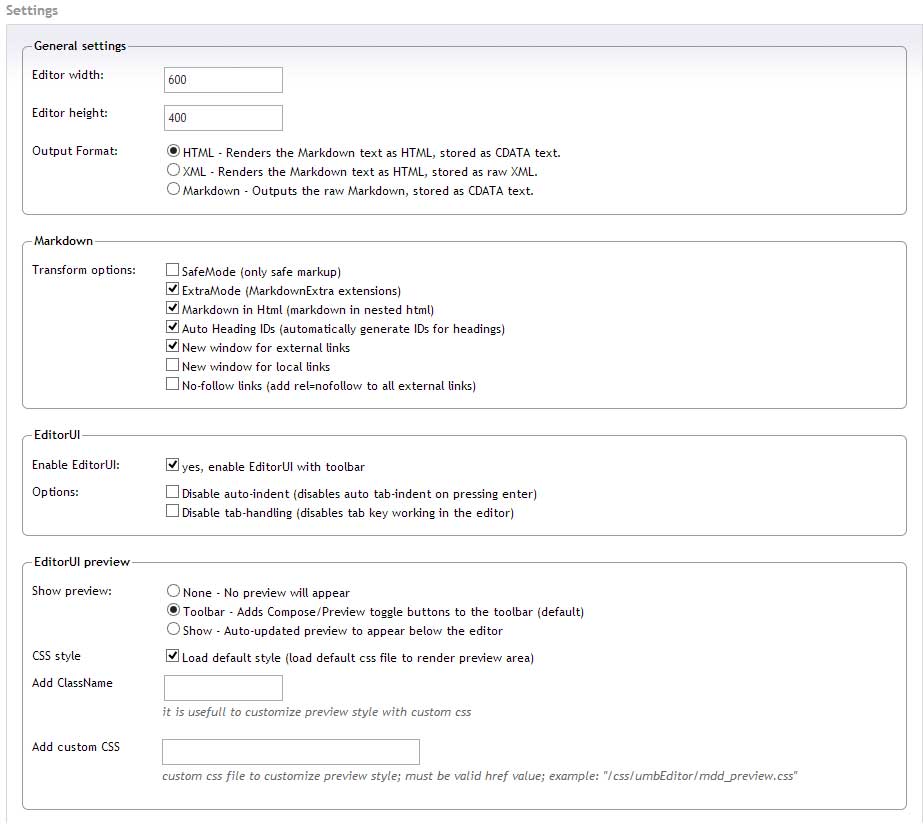Select None preview radio button
The width and height of the screenshot is (923, 827).
click(x=173, y=590)
